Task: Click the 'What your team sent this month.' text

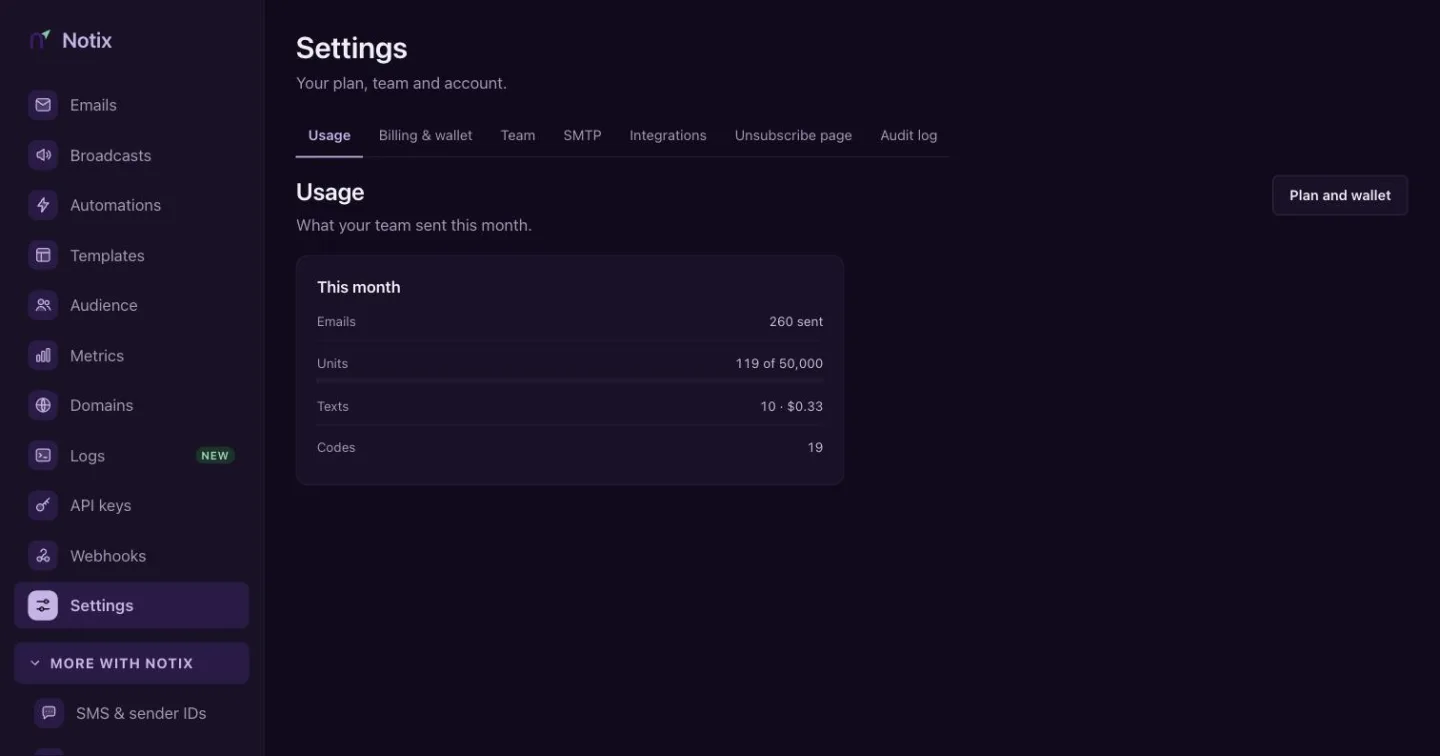Action: tap(414, 225)
